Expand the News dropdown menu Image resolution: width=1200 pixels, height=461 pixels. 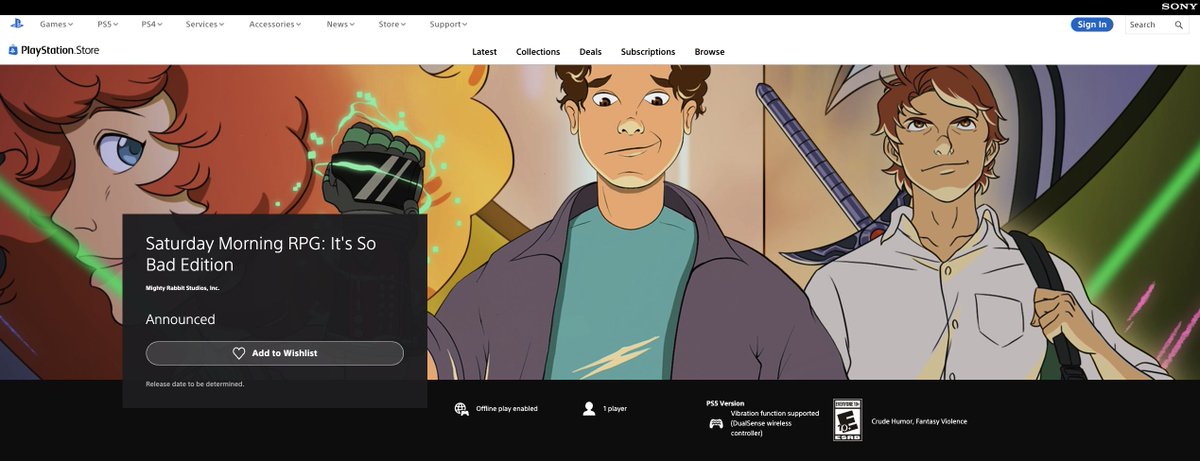coord(340,24)
